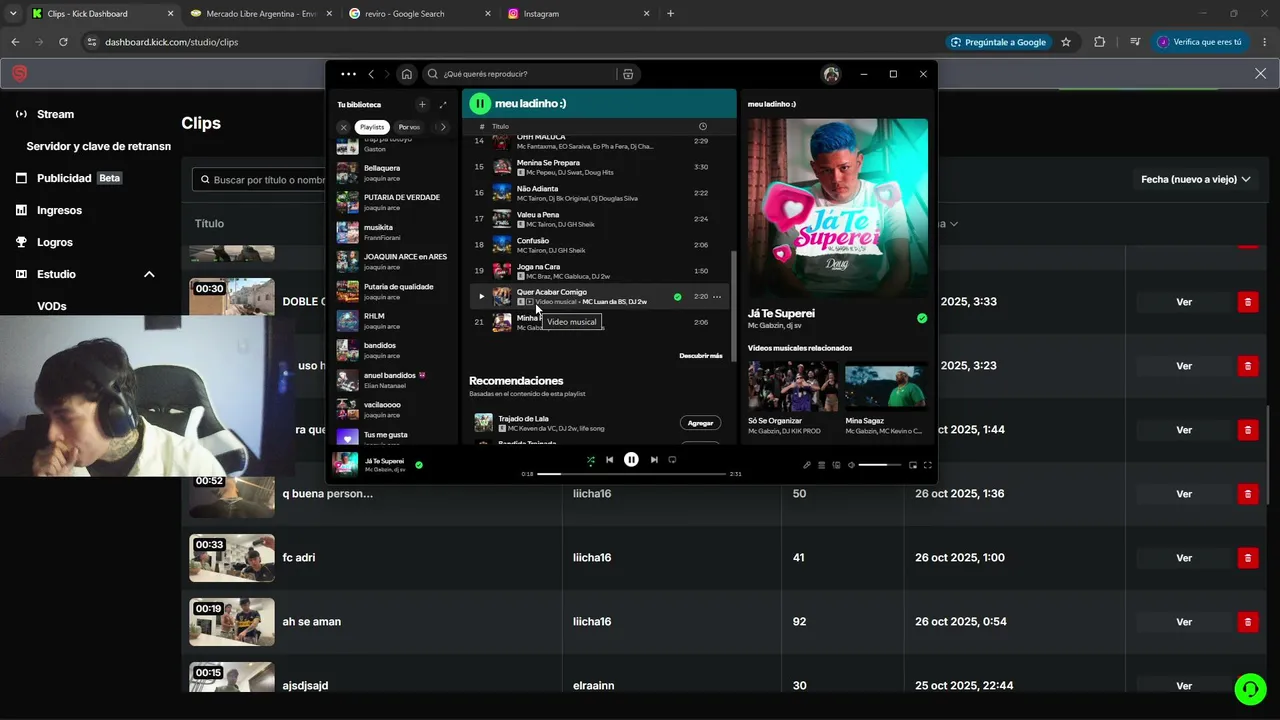Open the Kick support chat bubble
The width and height of the screenshot is (1280, 720).
coord(1250,688)
